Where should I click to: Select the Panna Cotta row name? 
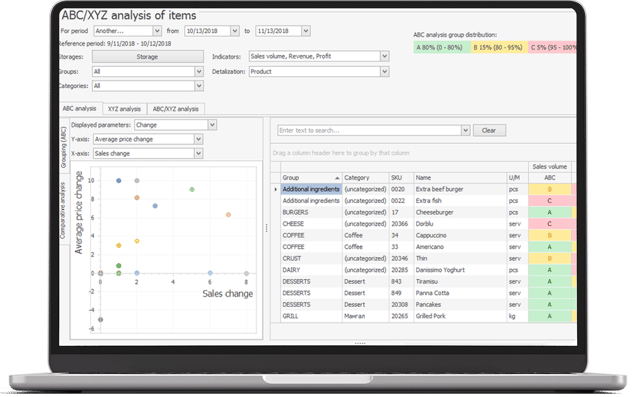(460, 293)
